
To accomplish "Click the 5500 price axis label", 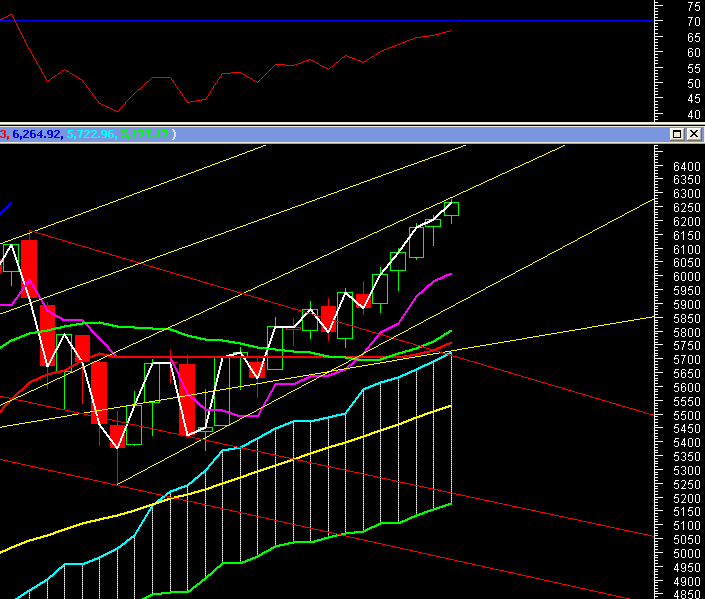I will pyautogui.click(x=687, y=416).
